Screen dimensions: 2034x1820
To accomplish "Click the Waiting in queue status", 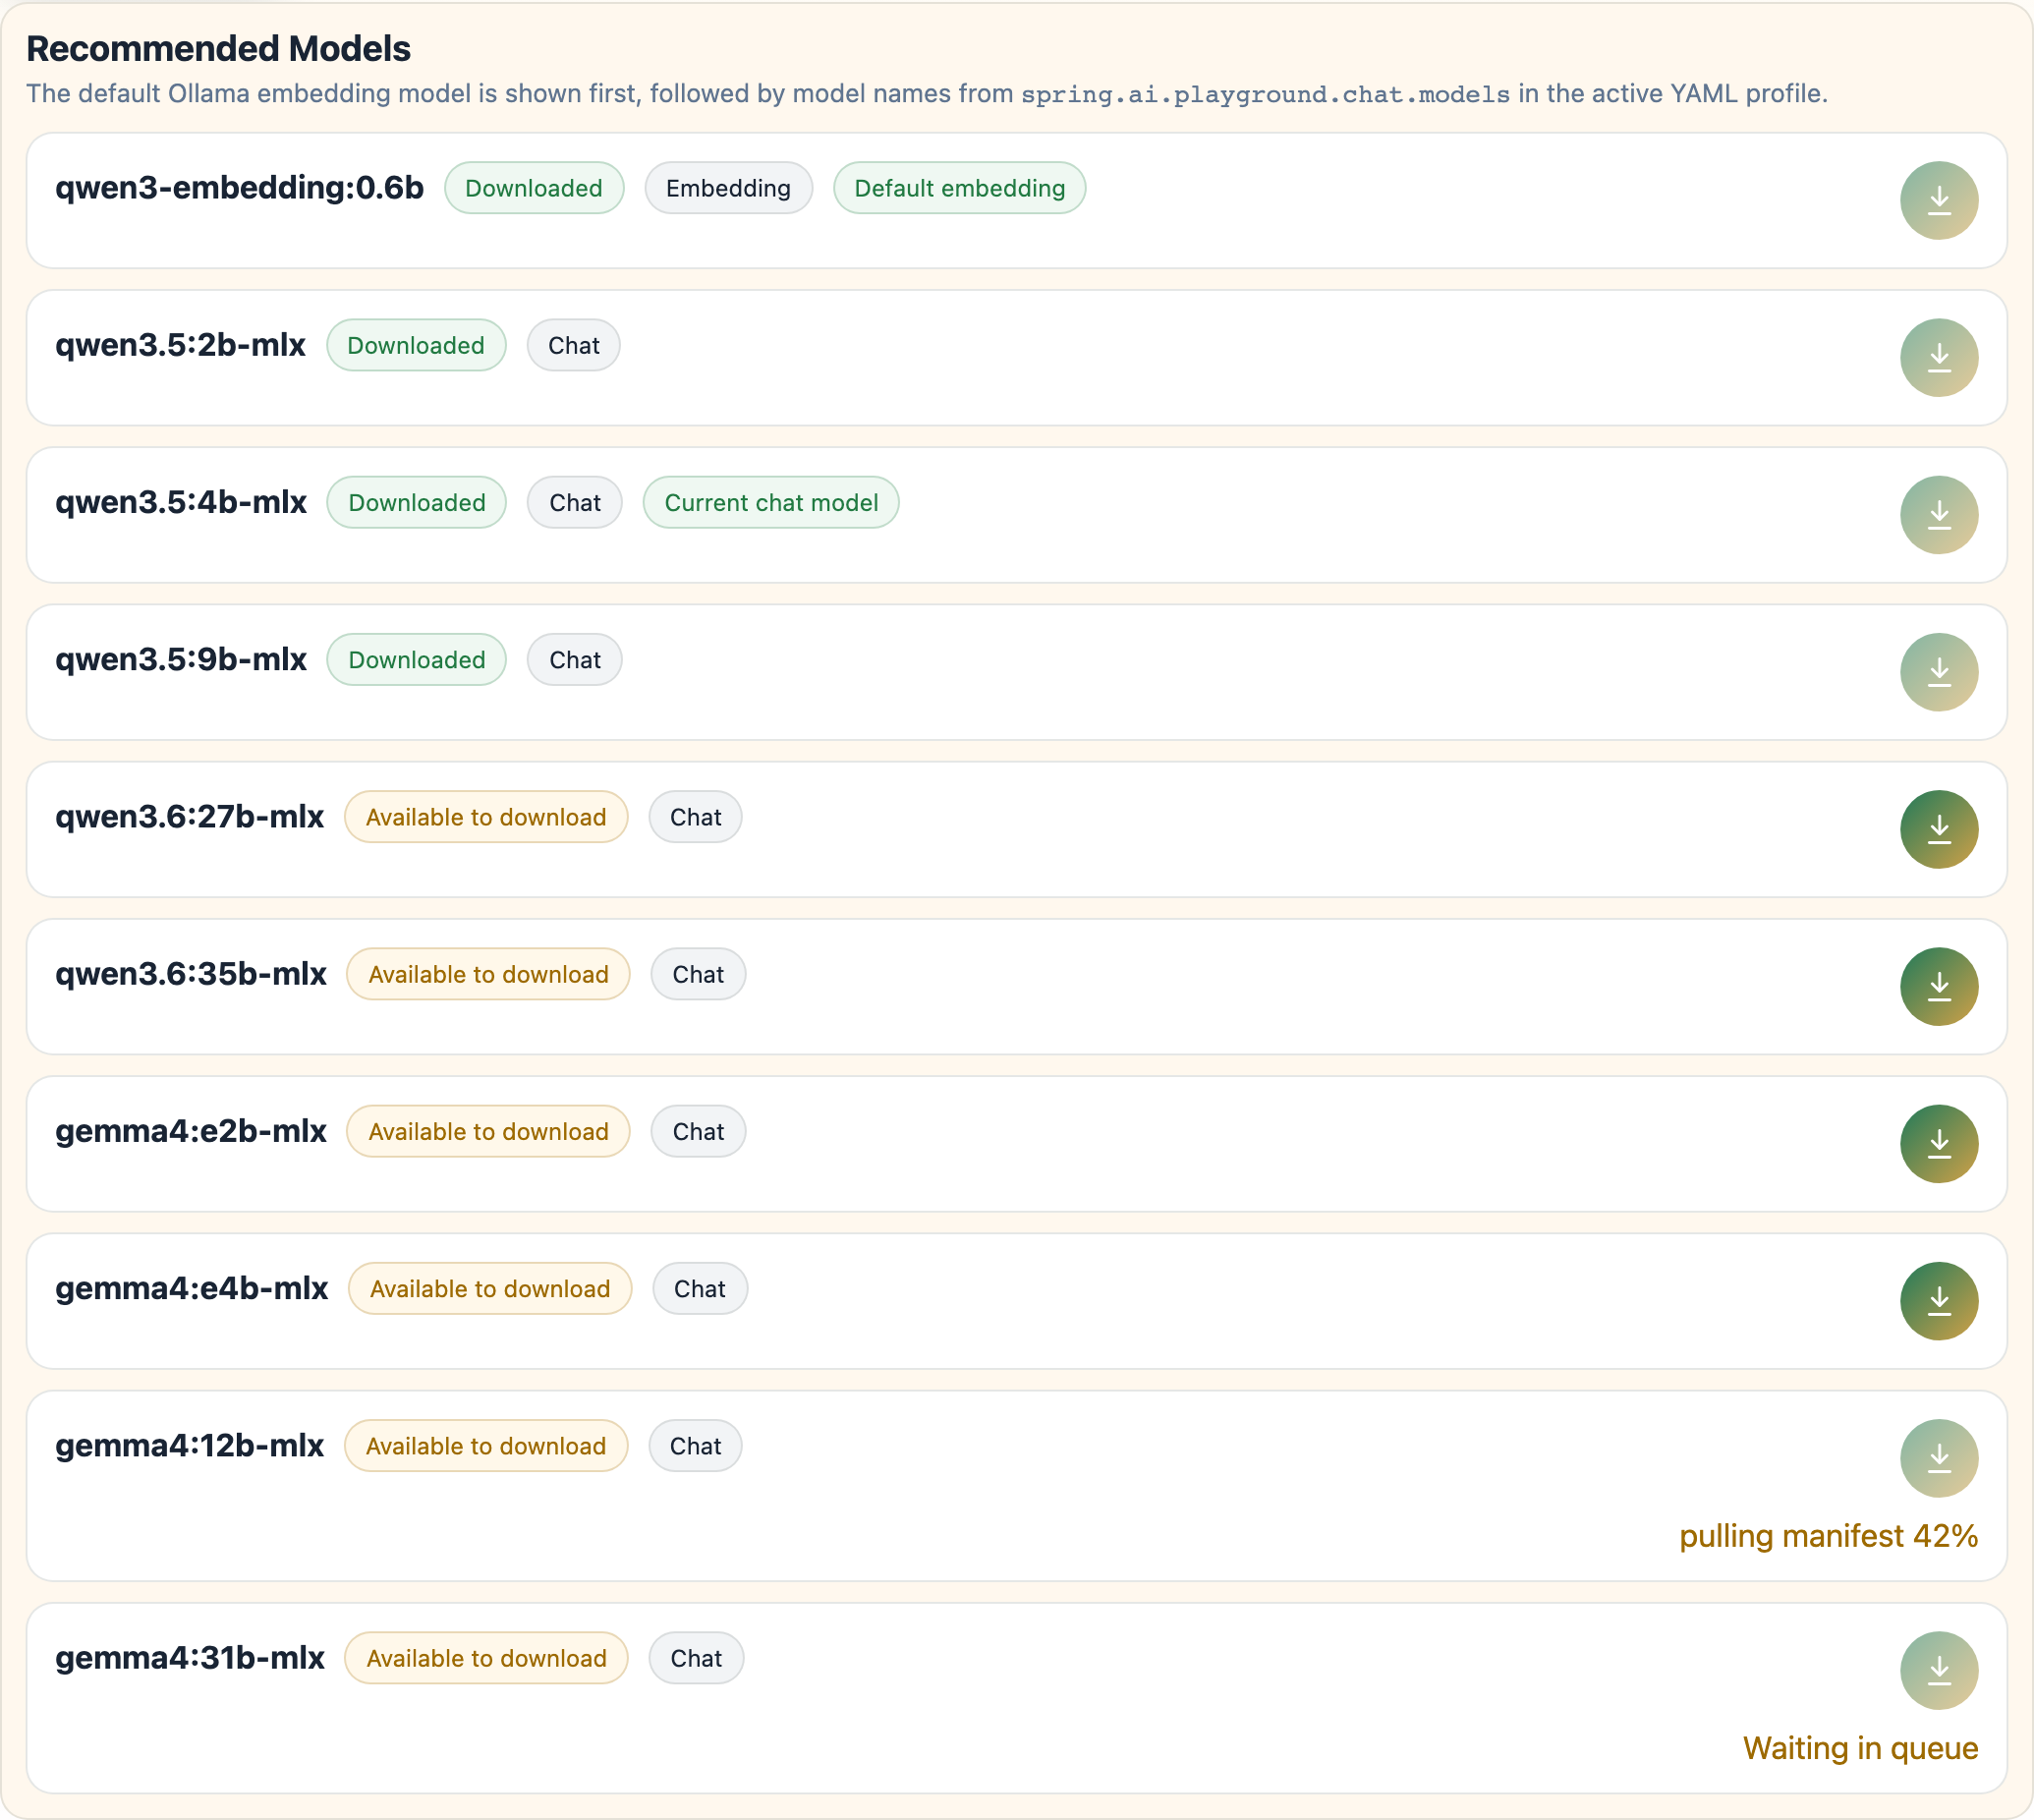I will click(1860, 1748).
